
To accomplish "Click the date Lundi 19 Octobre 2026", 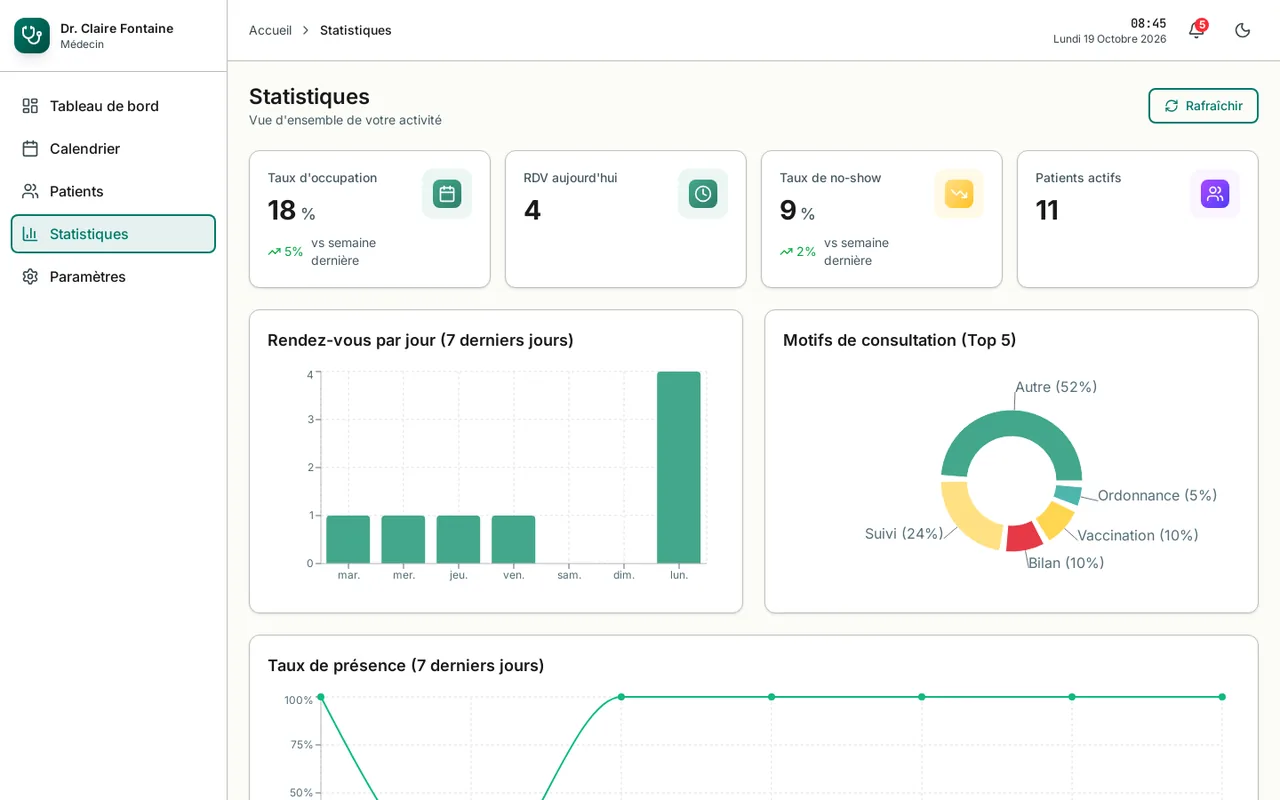I will [1109, 39].
